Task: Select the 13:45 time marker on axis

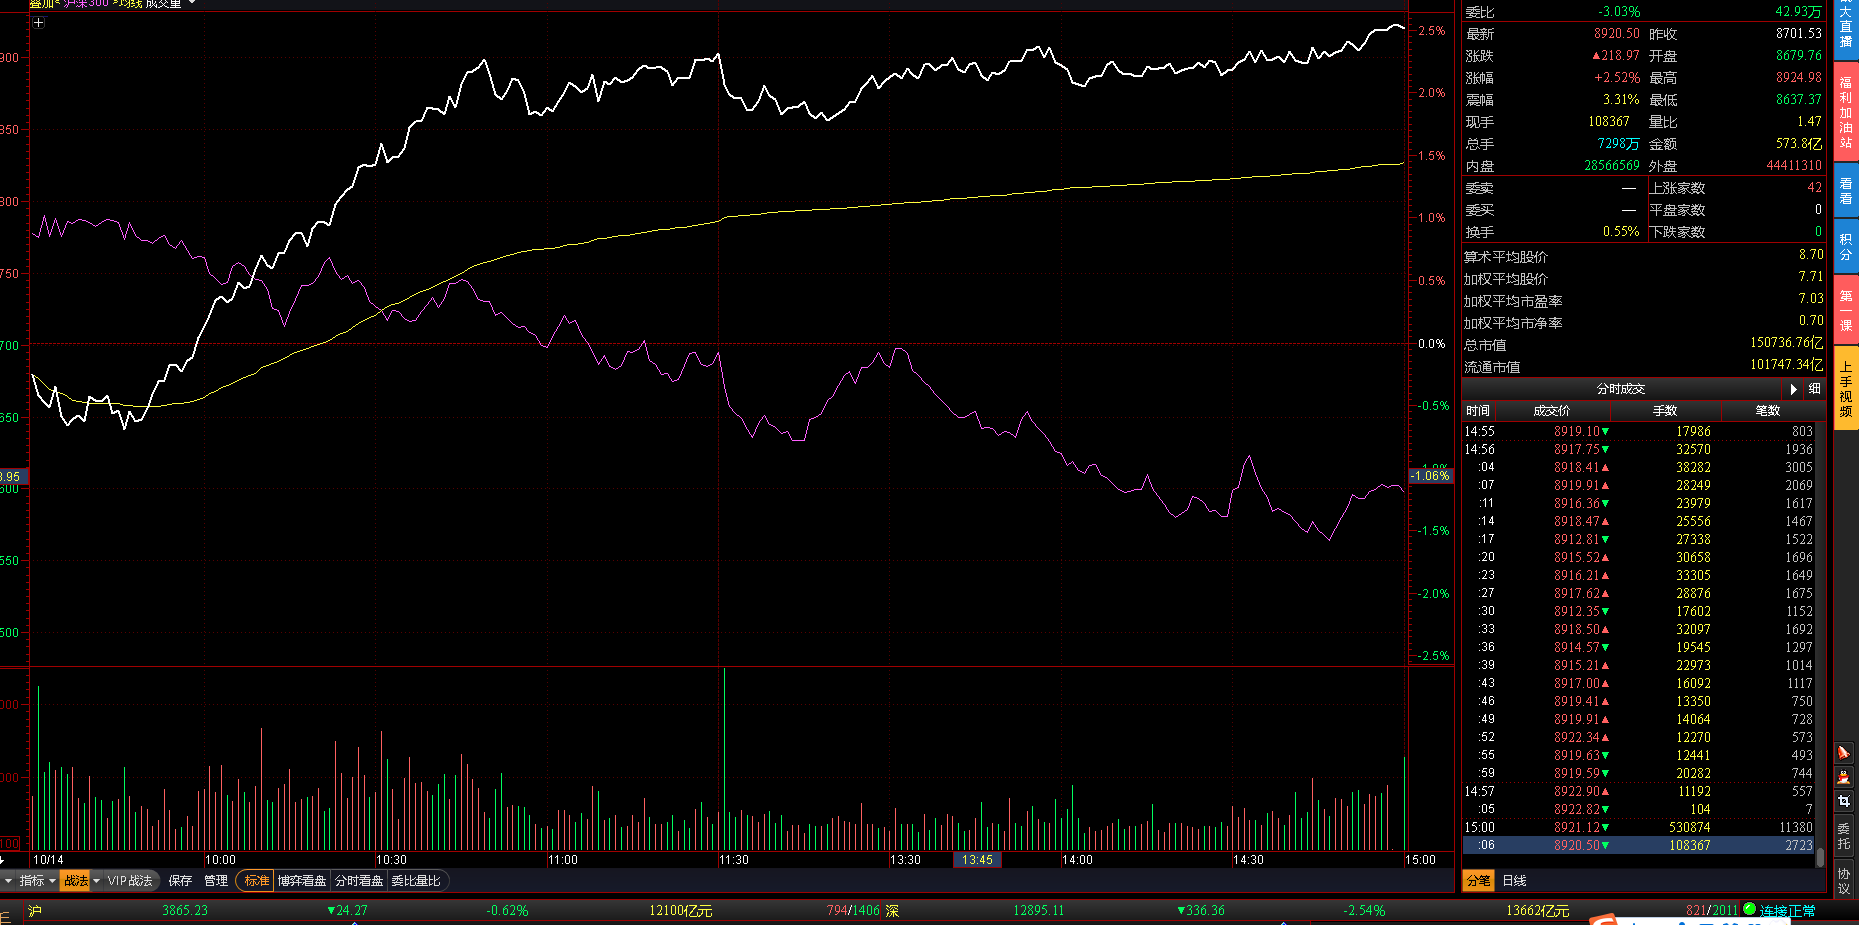Action: 977,860
